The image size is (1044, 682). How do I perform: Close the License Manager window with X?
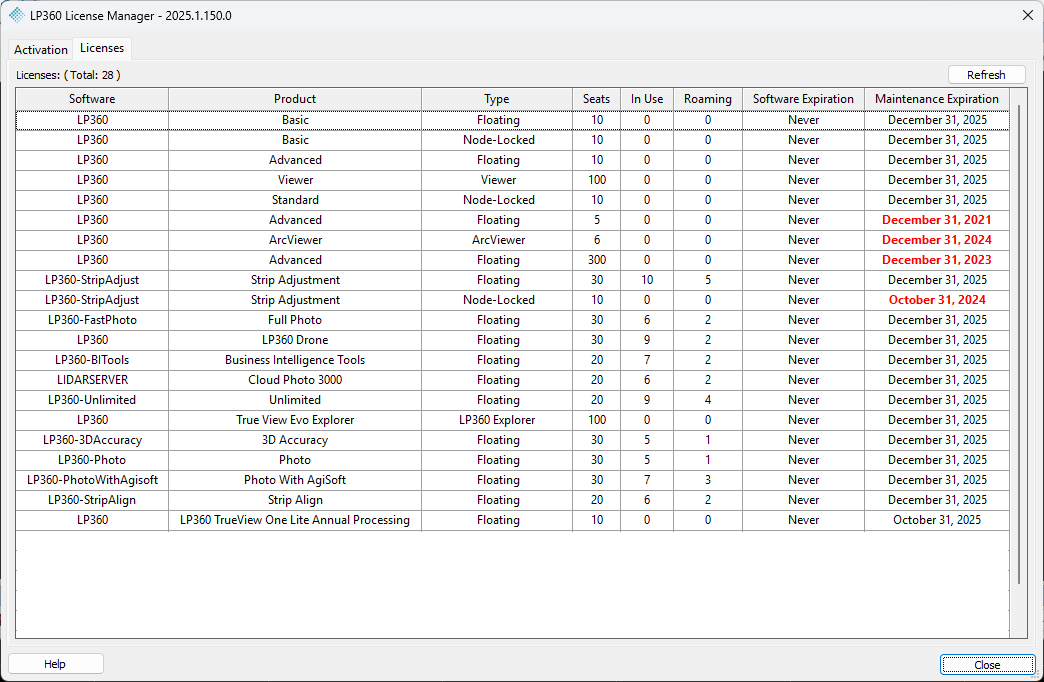tap(1027, 15)
